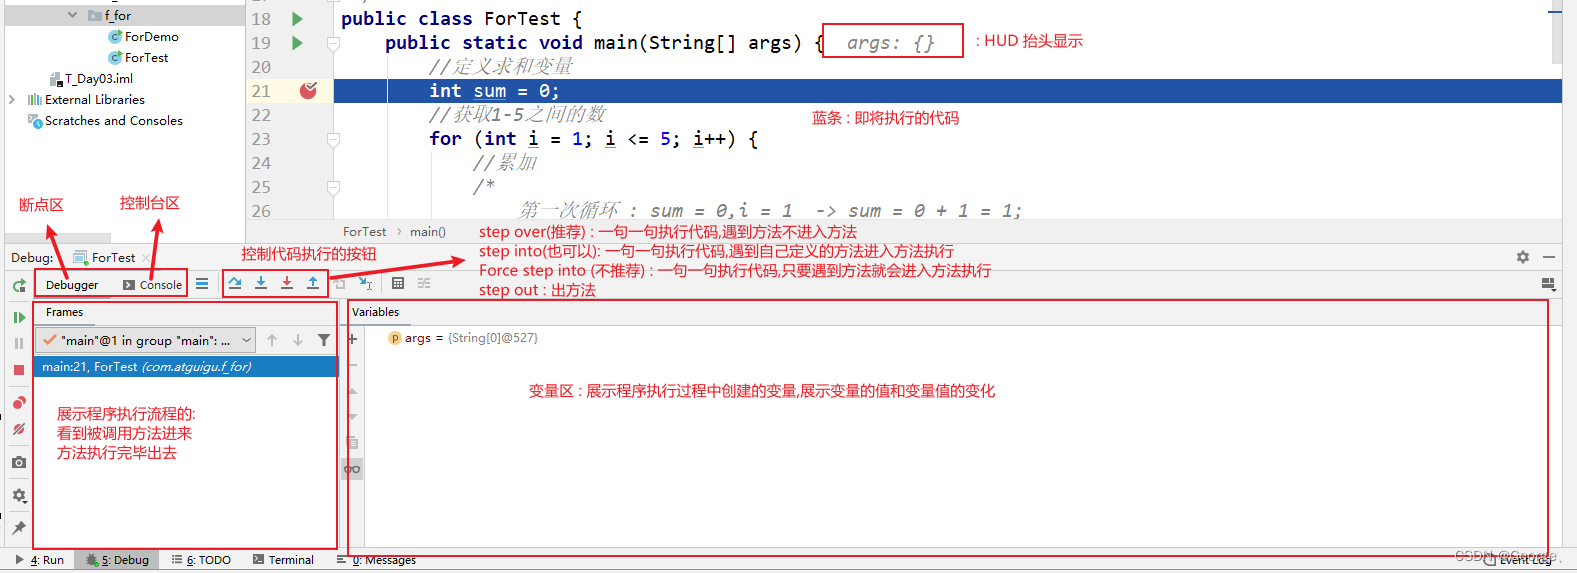Click line number 20 in the gutter
The width and height of the screenshot is (1577, 573).
tap(261, 67)
